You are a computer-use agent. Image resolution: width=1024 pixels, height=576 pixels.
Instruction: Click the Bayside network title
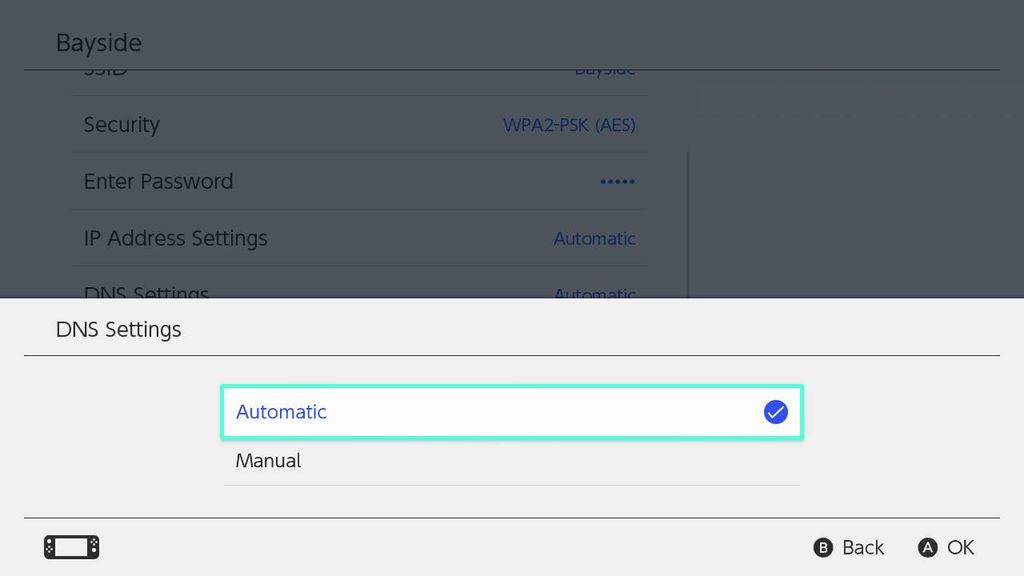98,42
